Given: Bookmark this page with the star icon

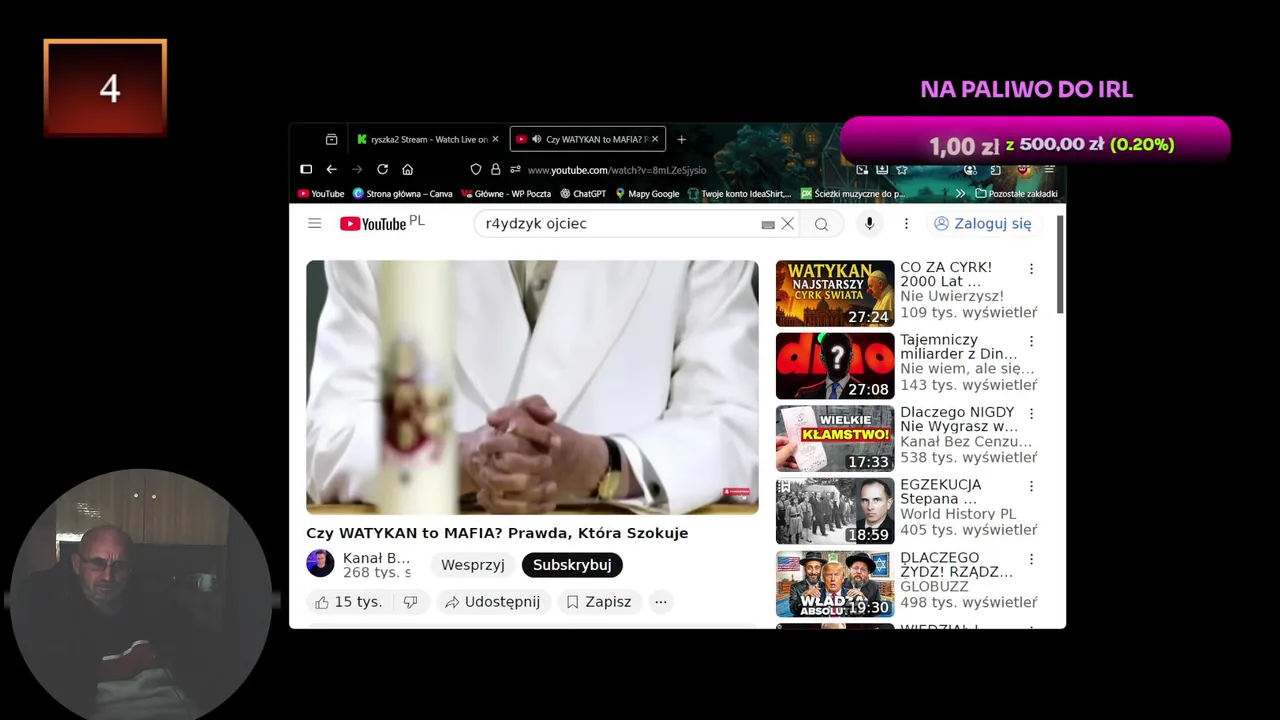Looking at the screenshot, I should pos(902,170).
